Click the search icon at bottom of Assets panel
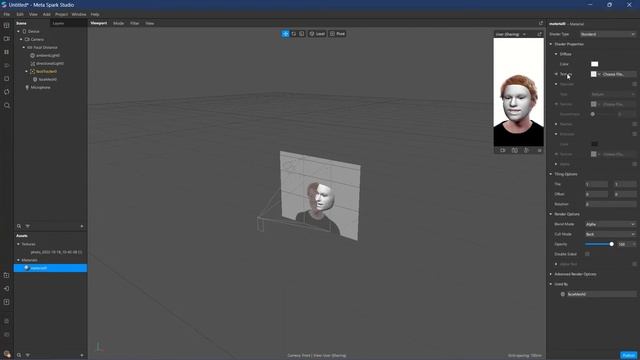640x360 pixels. point(19,355)
